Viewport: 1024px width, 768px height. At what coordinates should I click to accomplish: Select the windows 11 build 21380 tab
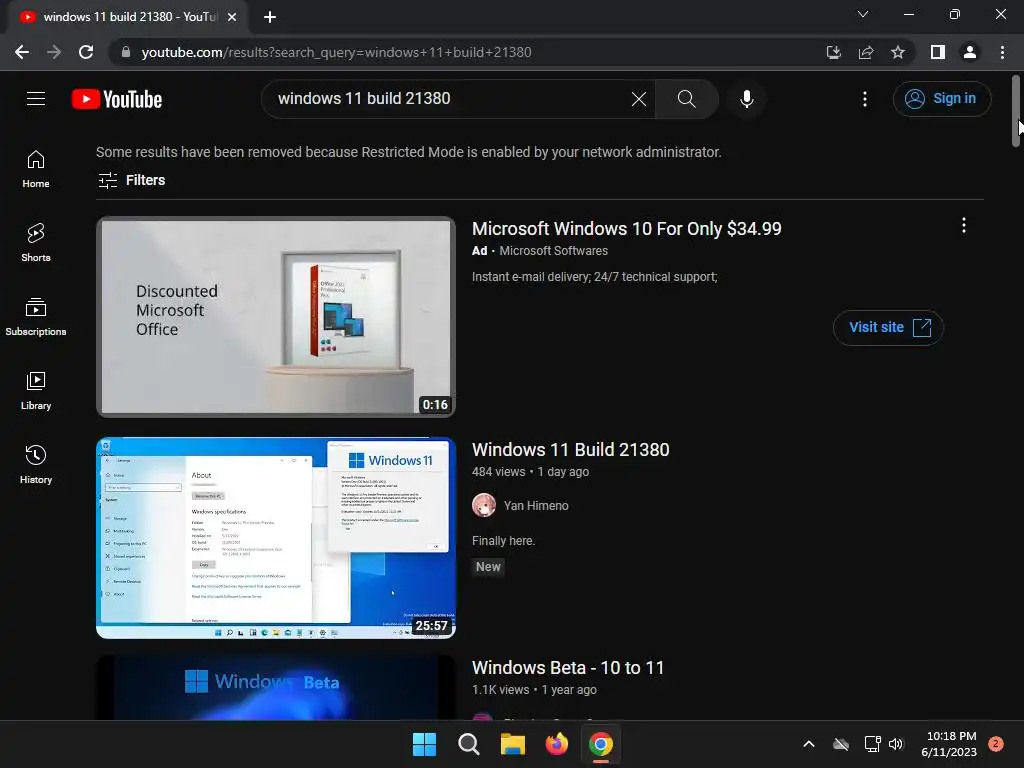point(127,17)
